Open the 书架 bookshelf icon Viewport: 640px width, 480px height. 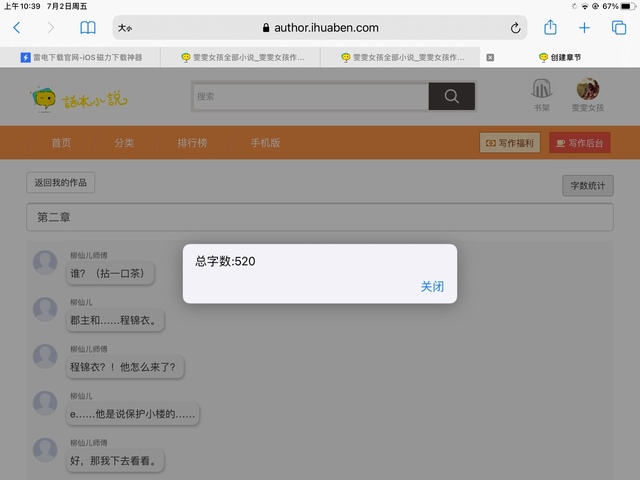point(541,92)
